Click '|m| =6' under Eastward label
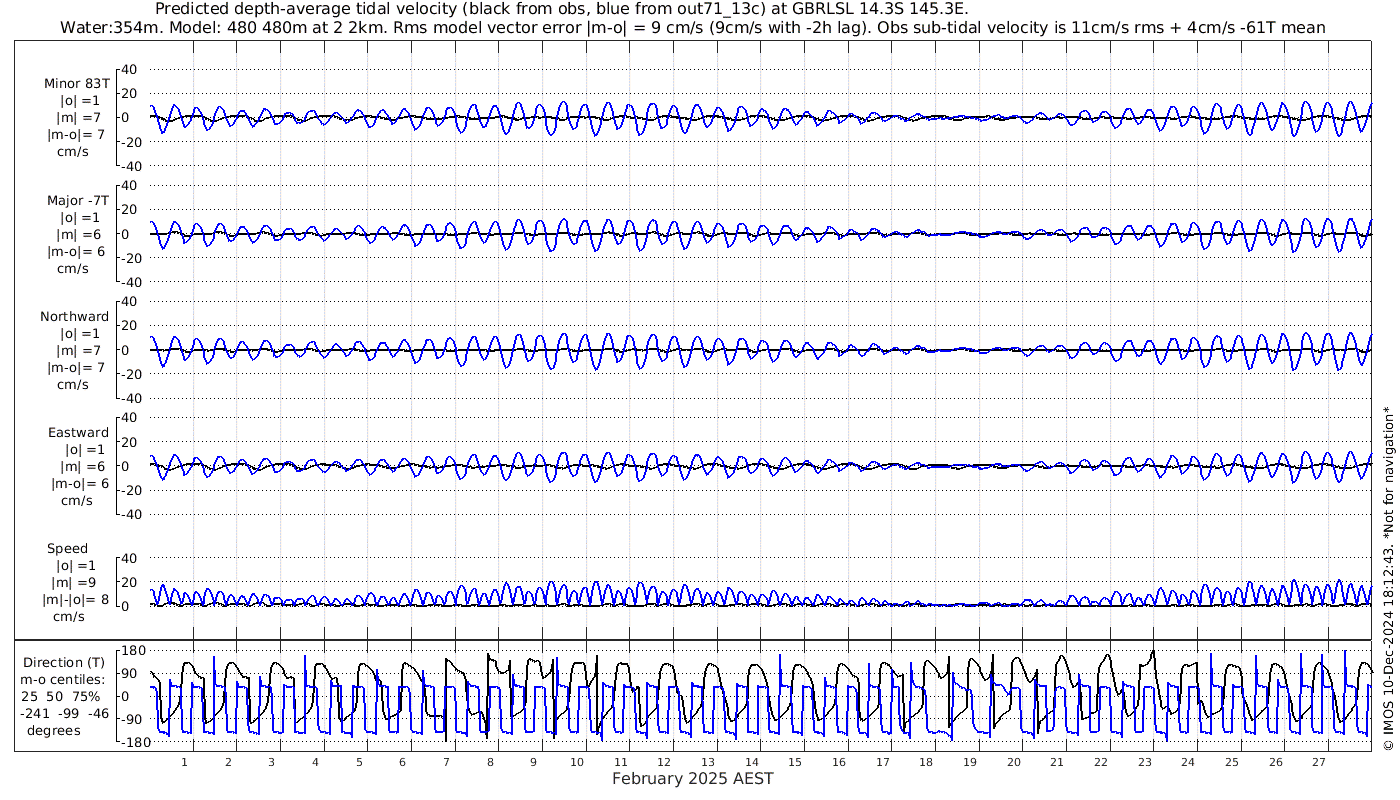The height and width of the screenshot is (800, 1400). [x=80, y=466]
